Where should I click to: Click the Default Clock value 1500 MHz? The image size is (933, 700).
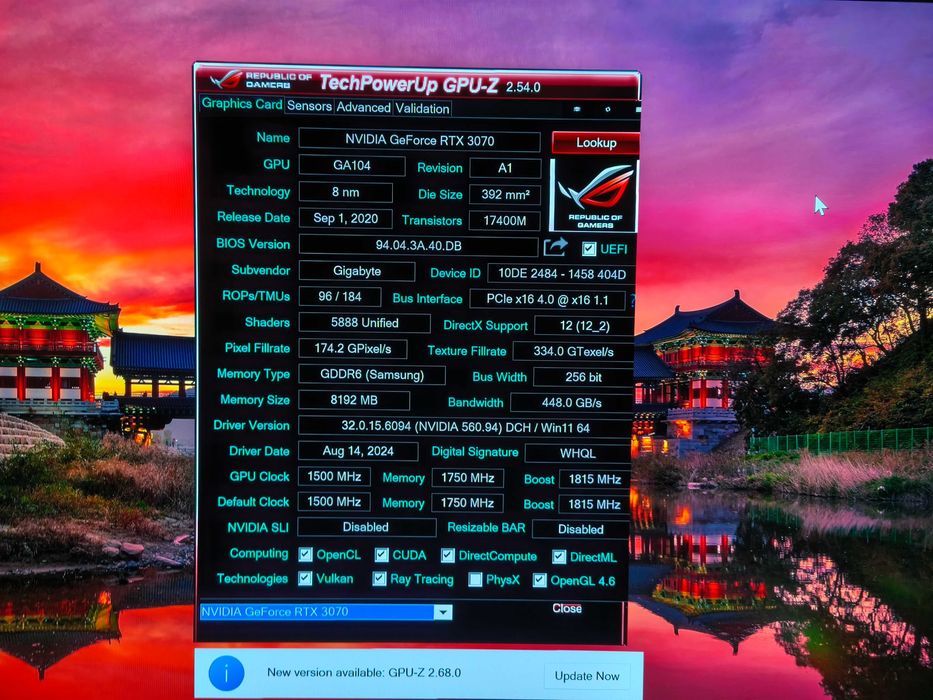pos(334,502)
